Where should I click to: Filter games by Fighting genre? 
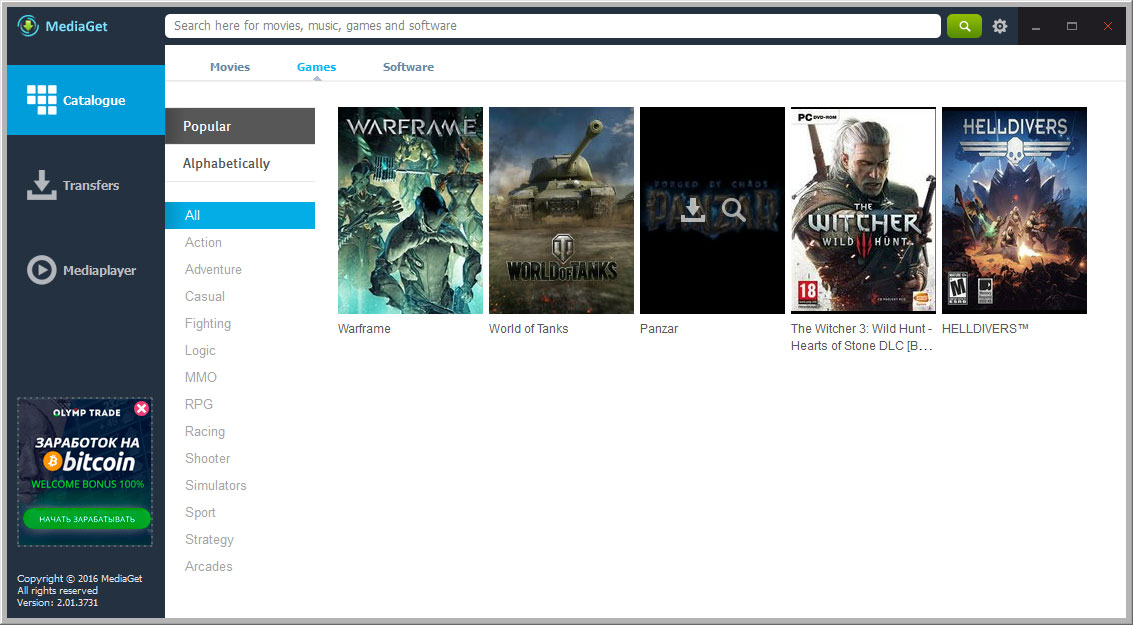point(208,324)
